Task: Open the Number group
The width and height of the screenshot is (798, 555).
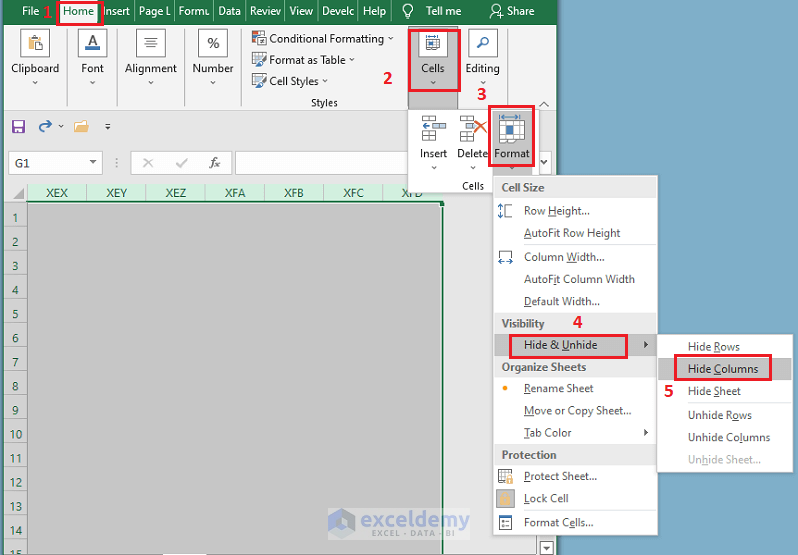Action: [x=213, y=57]
